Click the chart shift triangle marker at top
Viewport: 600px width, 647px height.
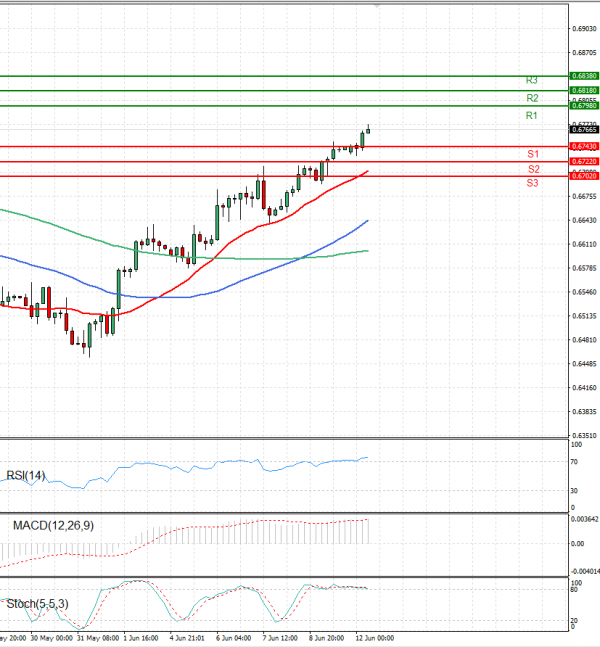tap(376, 6)
